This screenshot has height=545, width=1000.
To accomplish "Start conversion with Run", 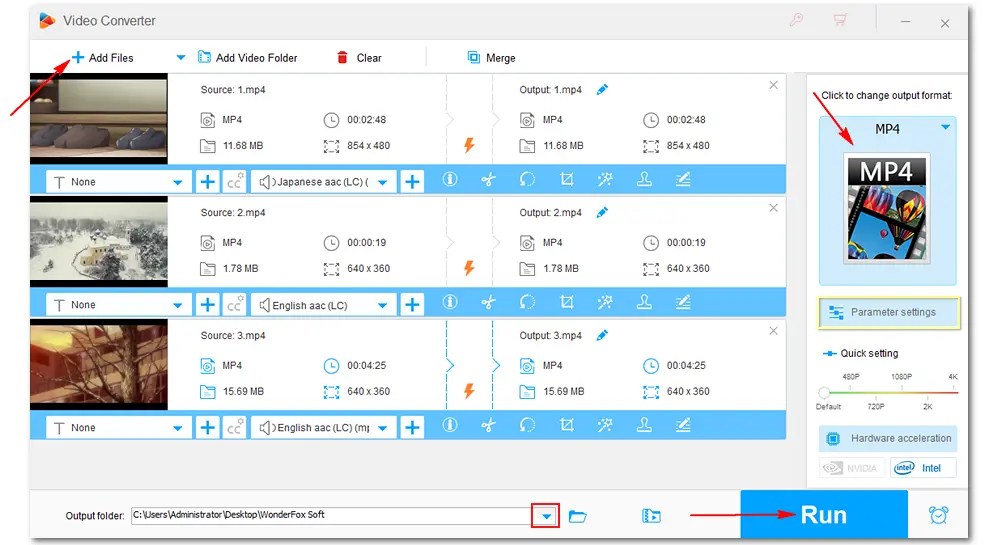I will pos(824,514).
